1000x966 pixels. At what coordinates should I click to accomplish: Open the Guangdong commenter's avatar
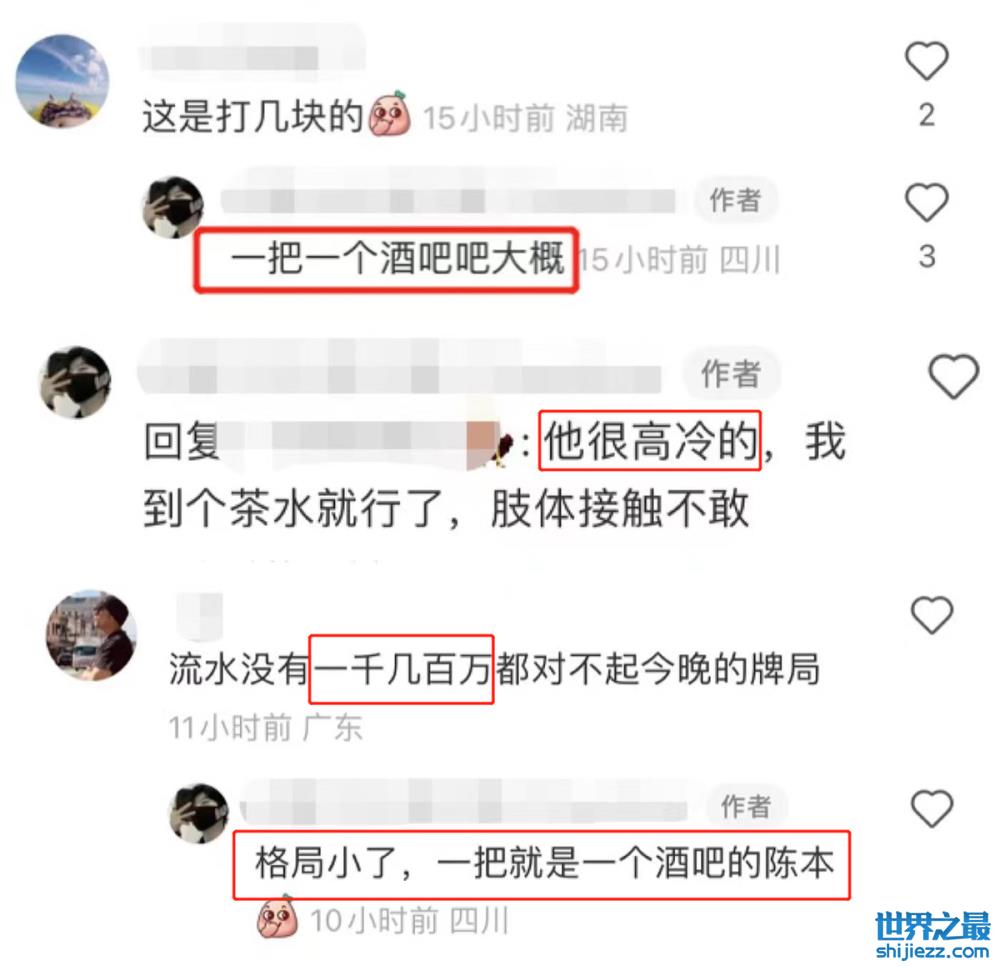(x=92, y=635)
